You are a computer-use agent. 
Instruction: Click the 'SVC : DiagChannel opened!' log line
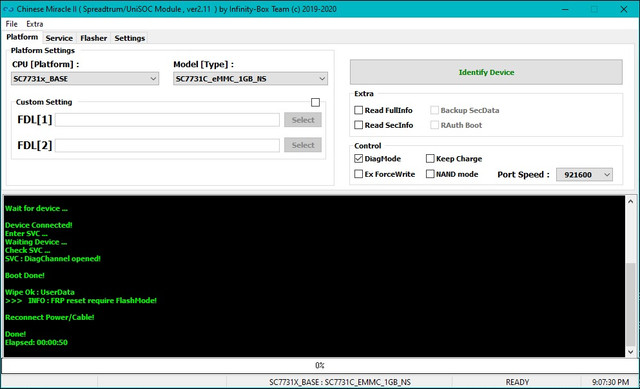pos(53,259)
